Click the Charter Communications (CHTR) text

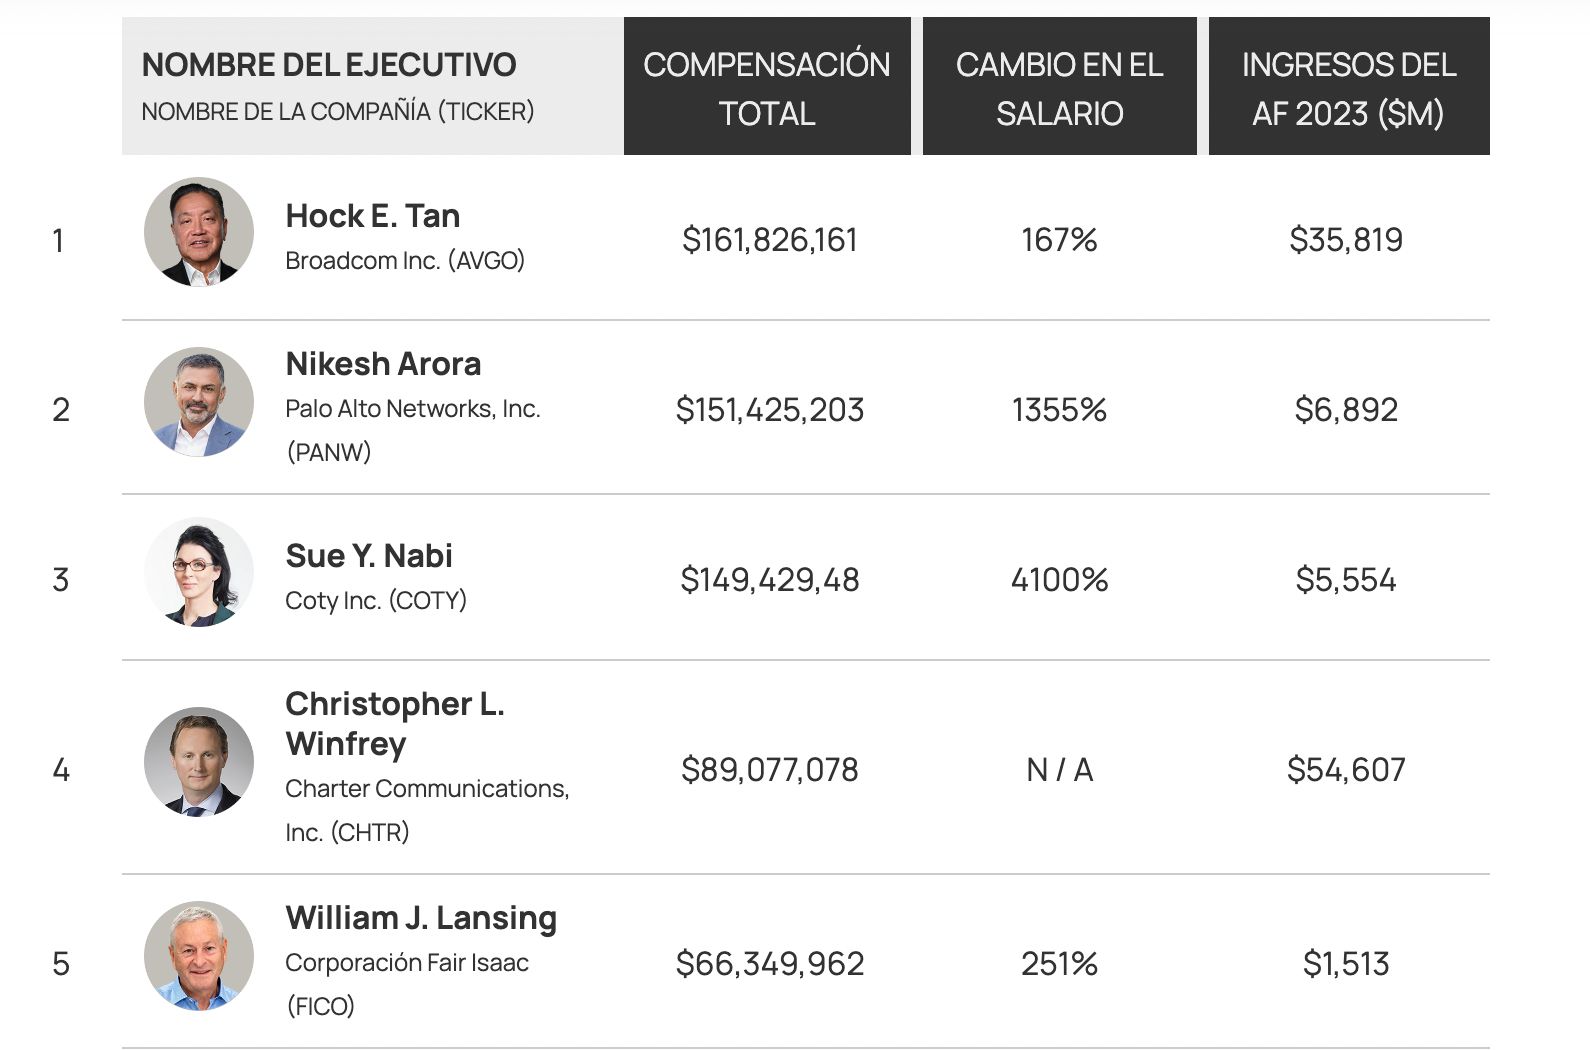426,809
